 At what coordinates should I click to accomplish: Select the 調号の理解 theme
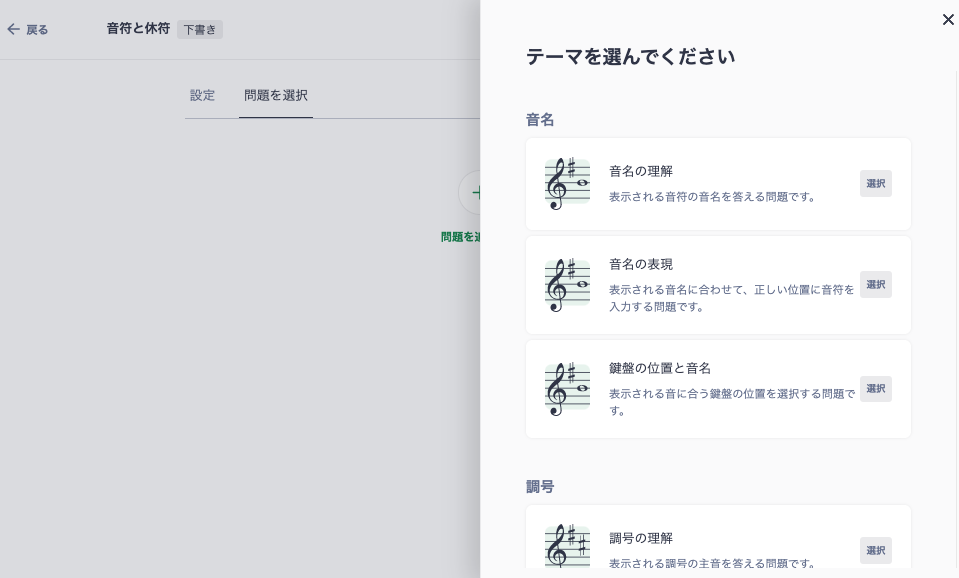[875, 550]
